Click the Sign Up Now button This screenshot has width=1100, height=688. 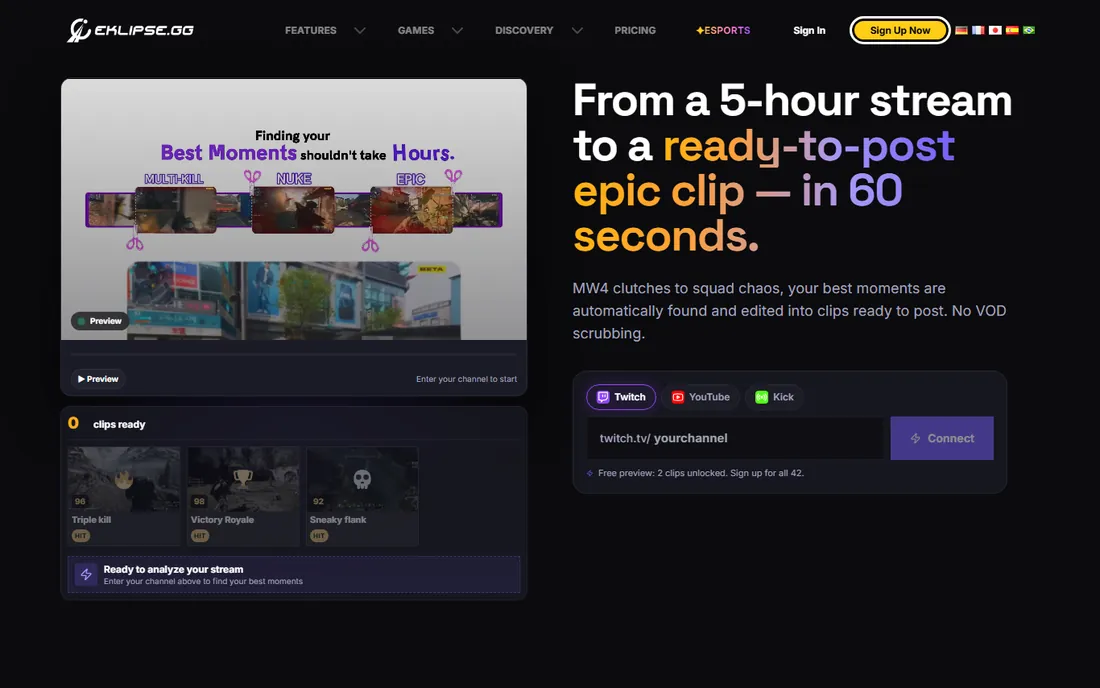coord(900,30)
